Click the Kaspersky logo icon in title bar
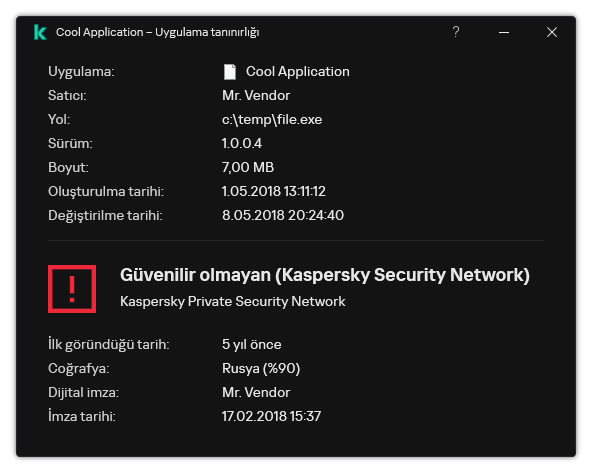The image size is (592, 473). [x=40, y=32]
